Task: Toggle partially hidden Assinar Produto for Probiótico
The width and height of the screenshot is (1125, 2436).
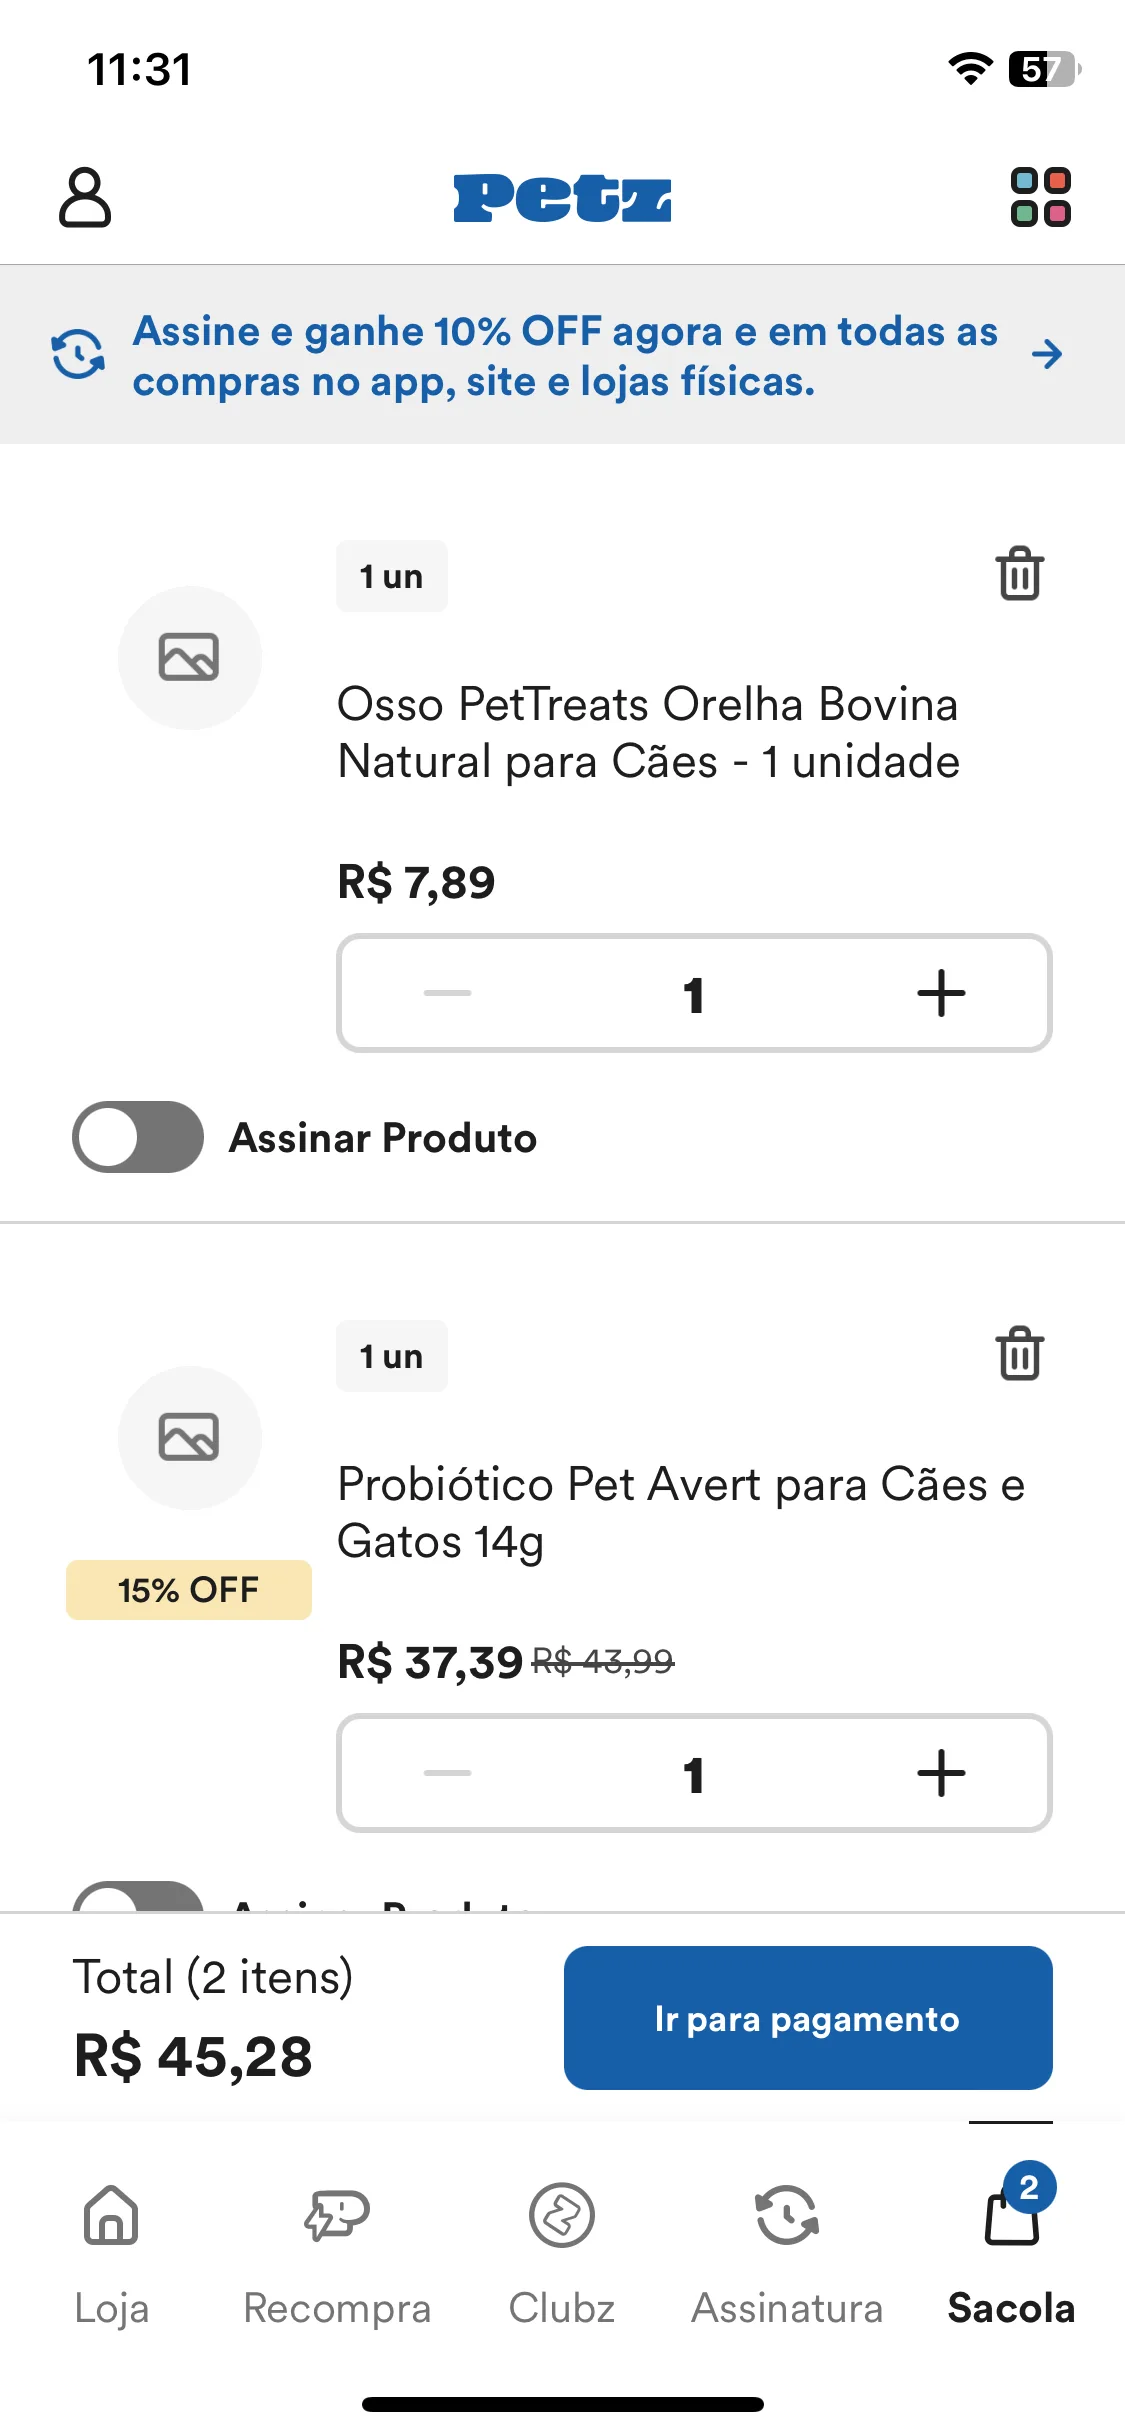Action: 137,1897
